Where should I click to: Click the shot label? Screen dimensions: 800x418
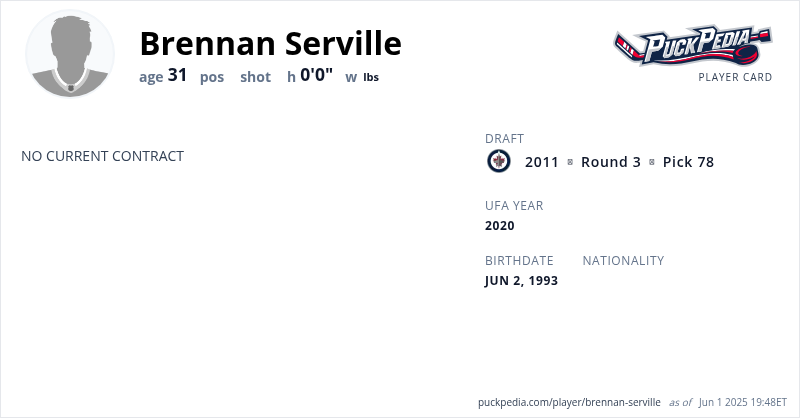click(255, 77)
